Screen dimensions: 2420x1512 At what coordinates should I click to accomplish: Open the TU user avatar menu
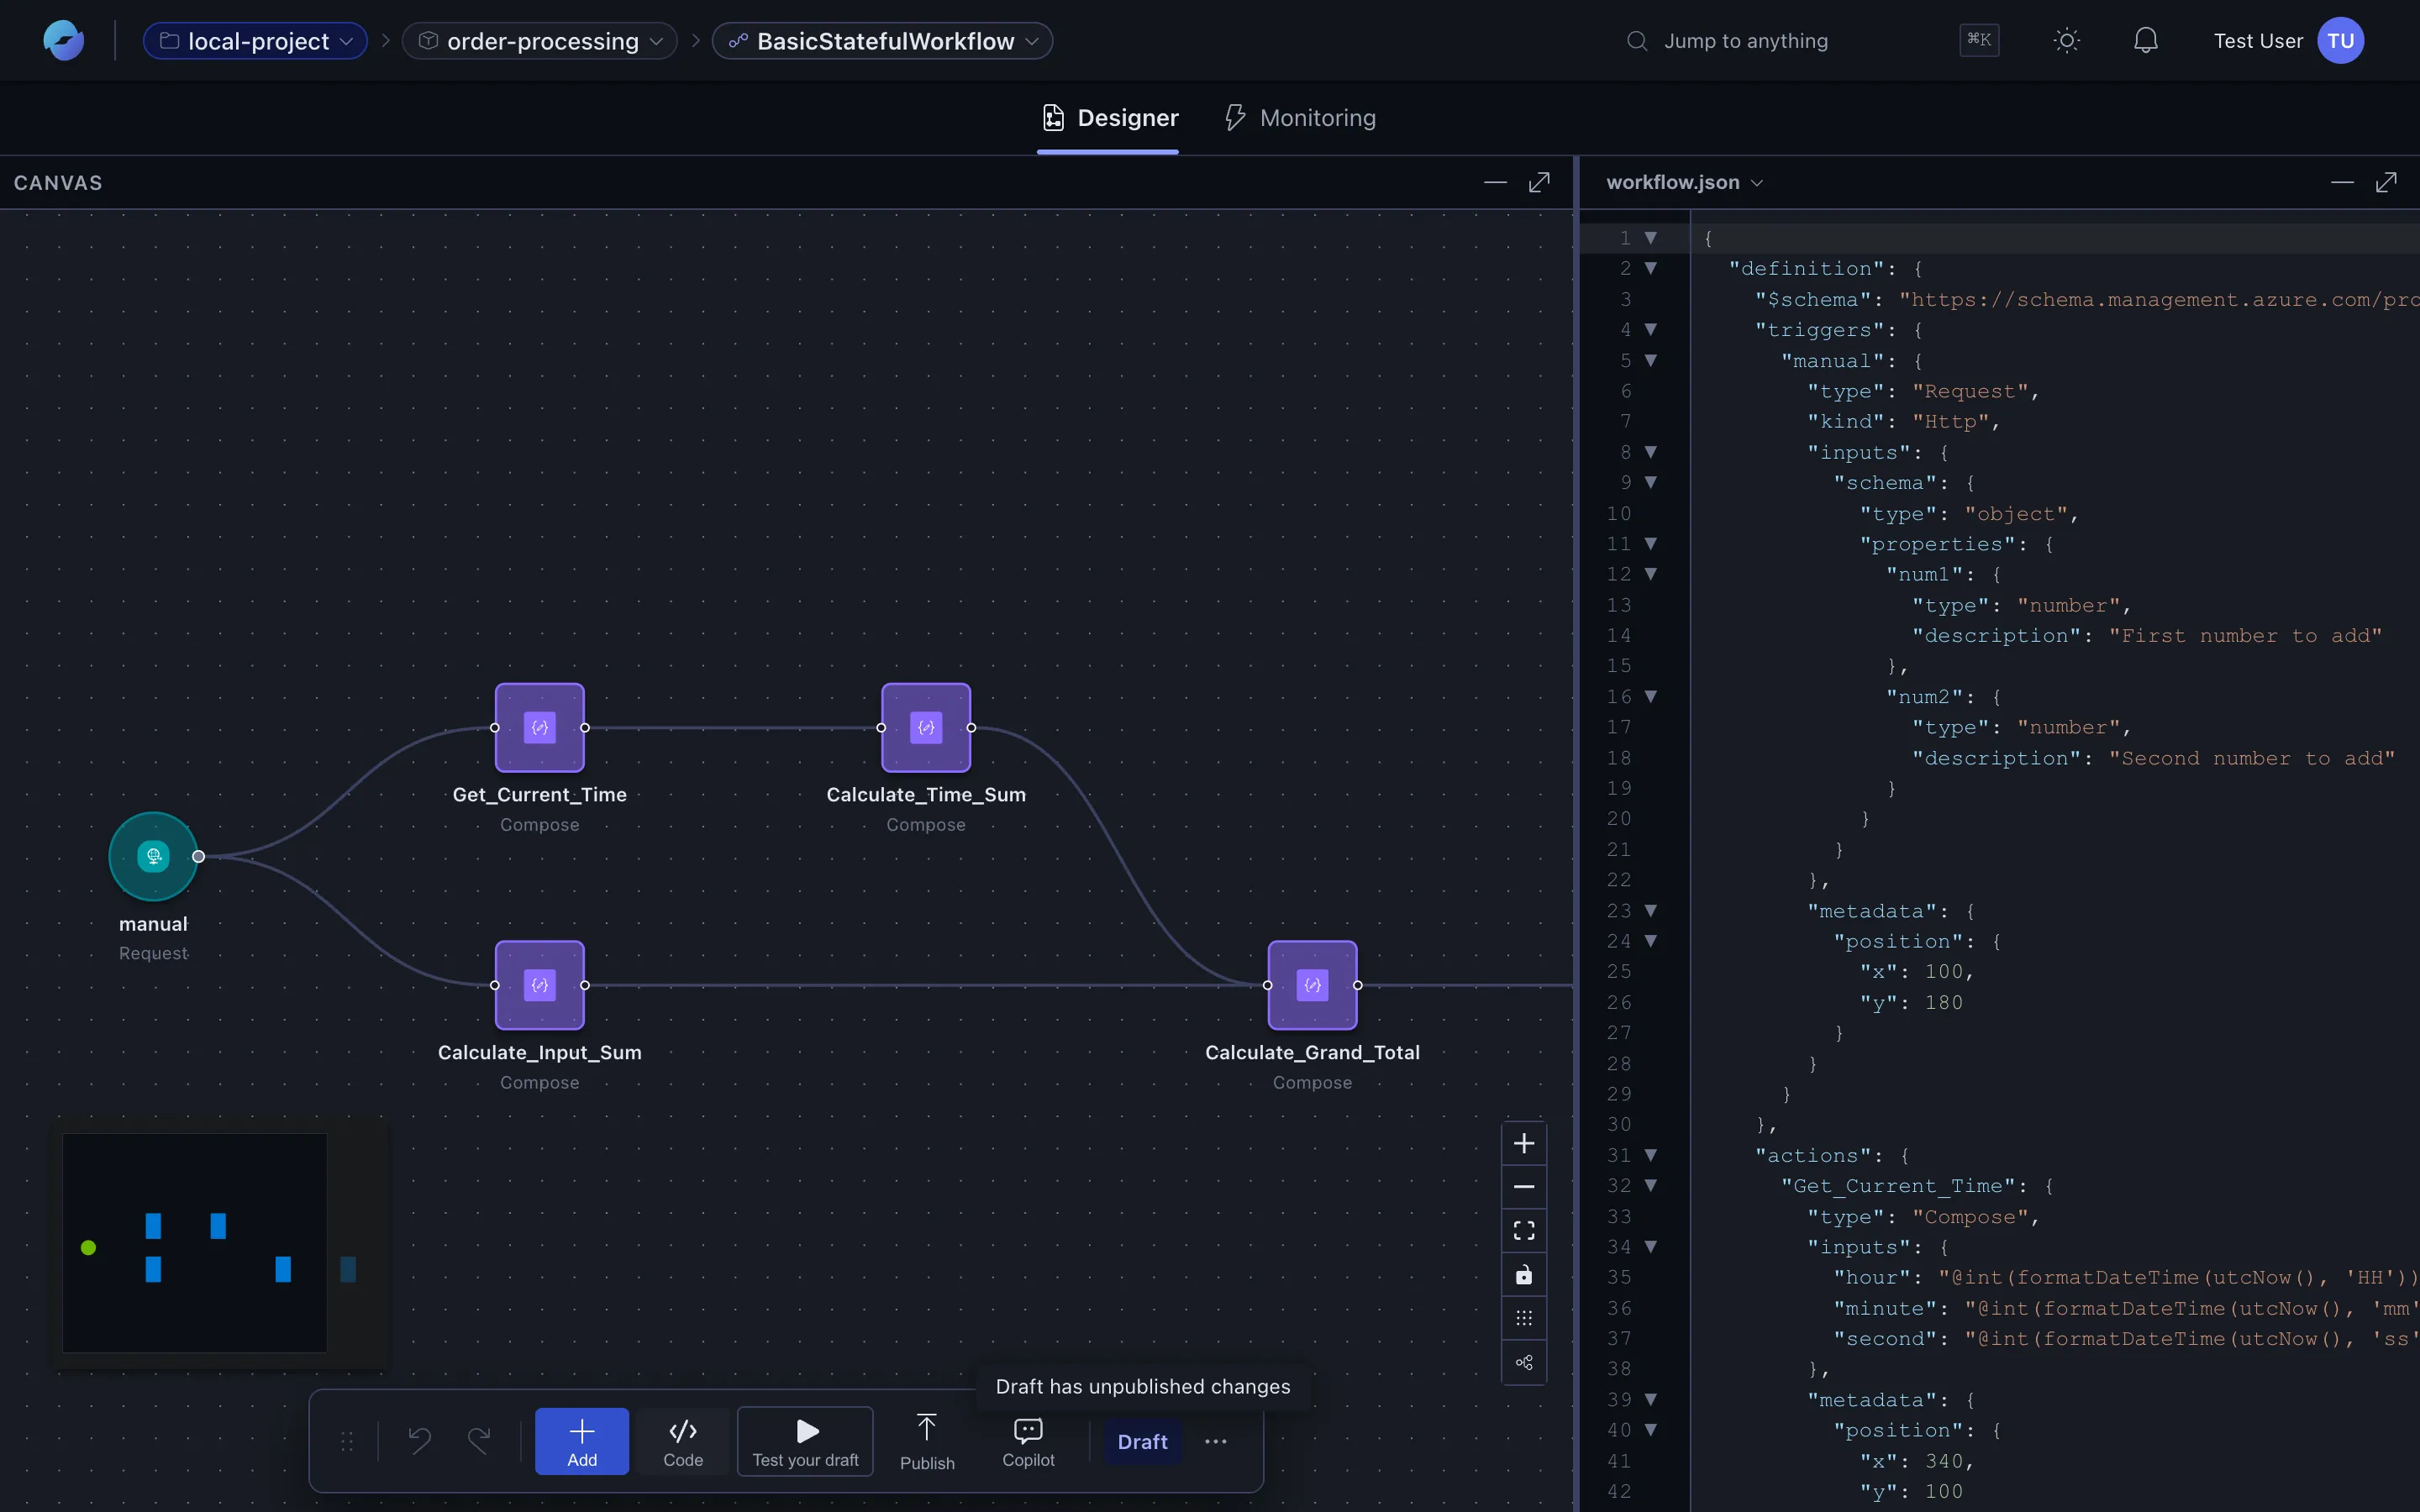pos(2341,41)
